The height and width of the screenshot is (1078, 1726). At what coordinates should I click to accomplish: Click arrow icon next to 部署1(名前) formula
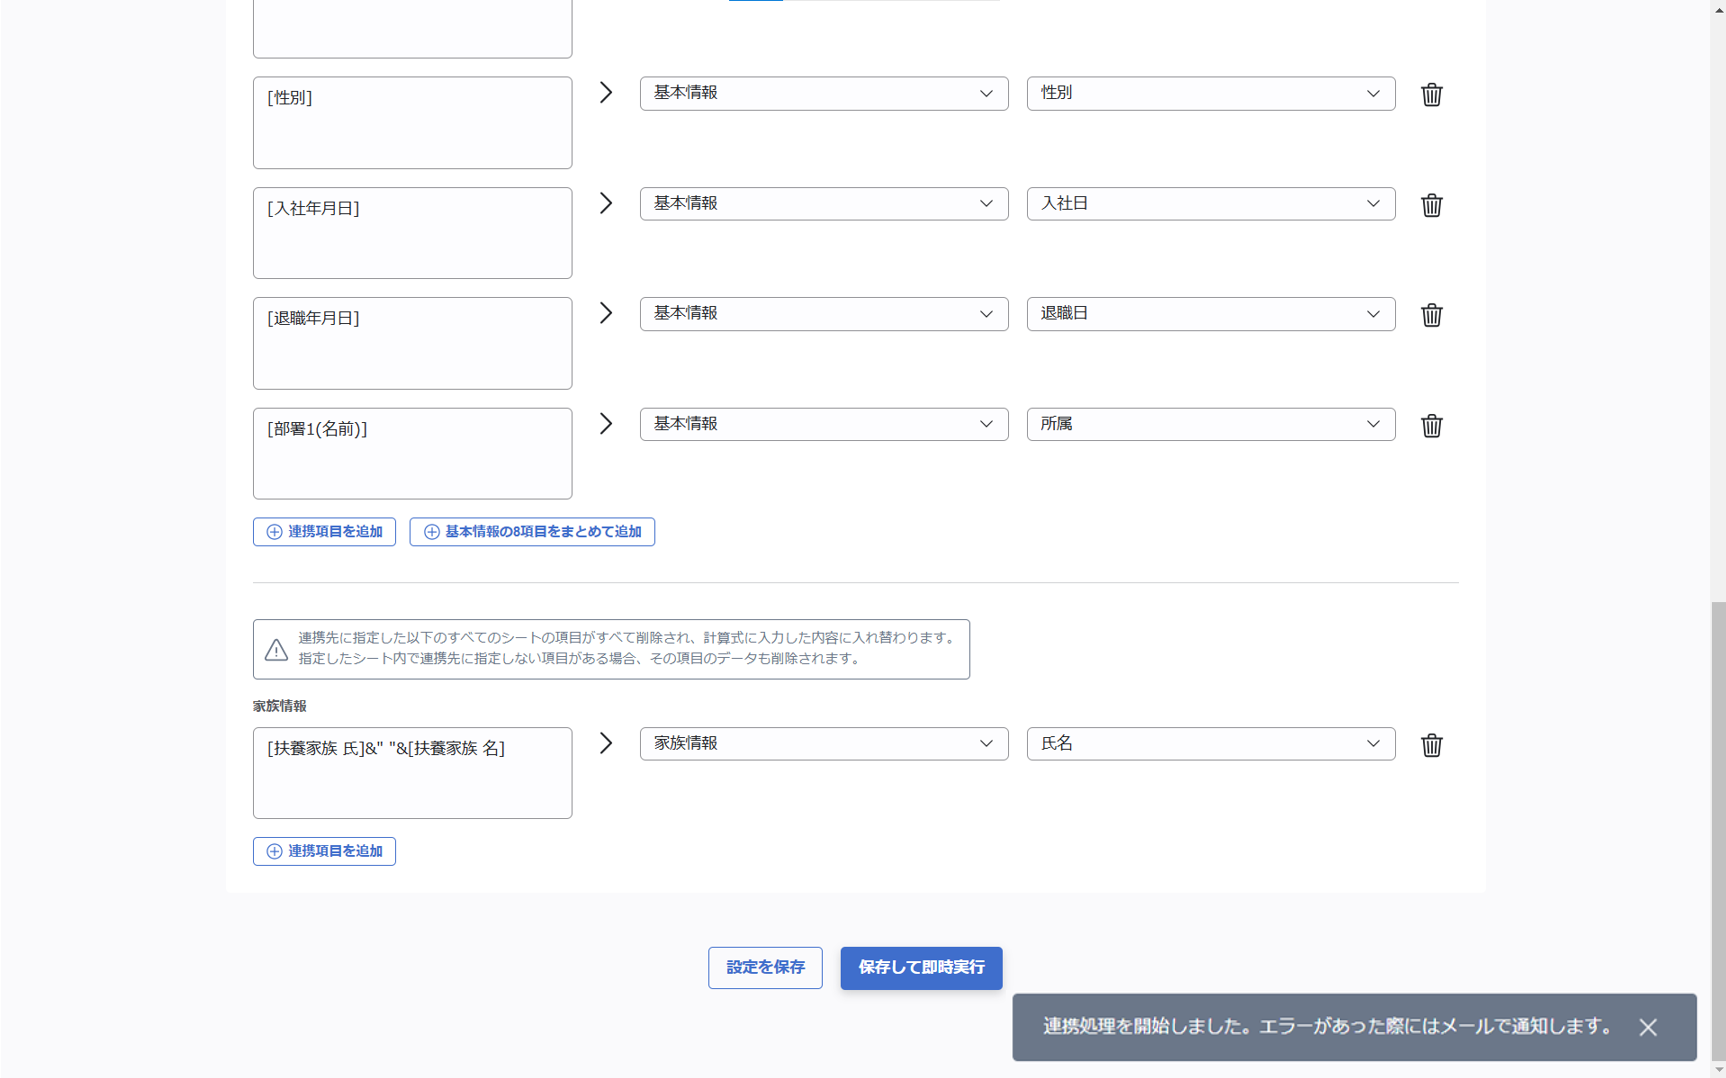tap(606, 424)
